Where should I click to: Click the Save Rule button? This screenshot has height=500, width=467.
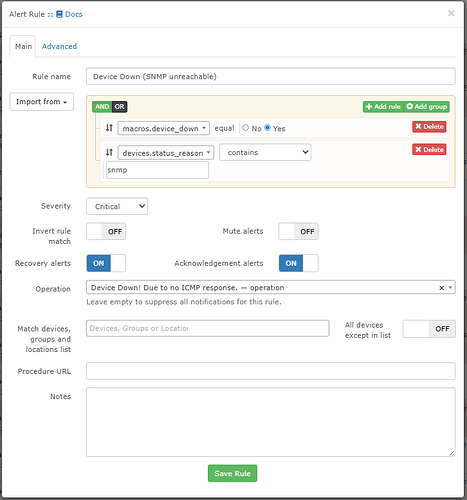232,473
